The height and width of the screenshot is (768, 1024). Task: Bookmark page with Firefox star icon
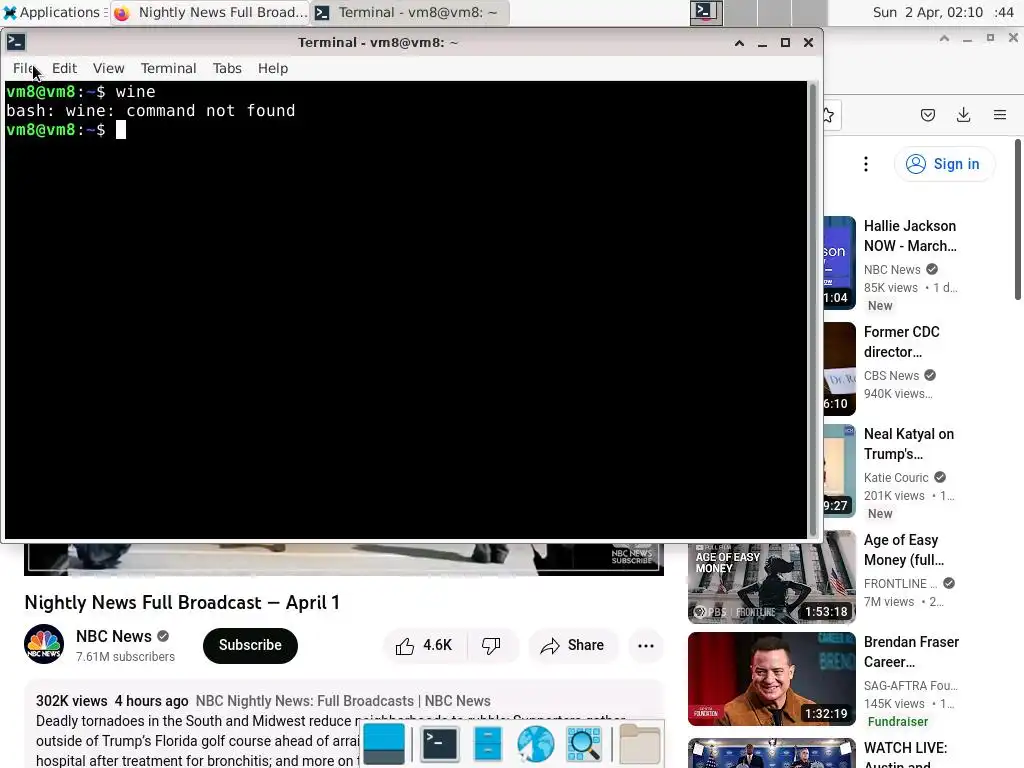click(x=828, y=116)
